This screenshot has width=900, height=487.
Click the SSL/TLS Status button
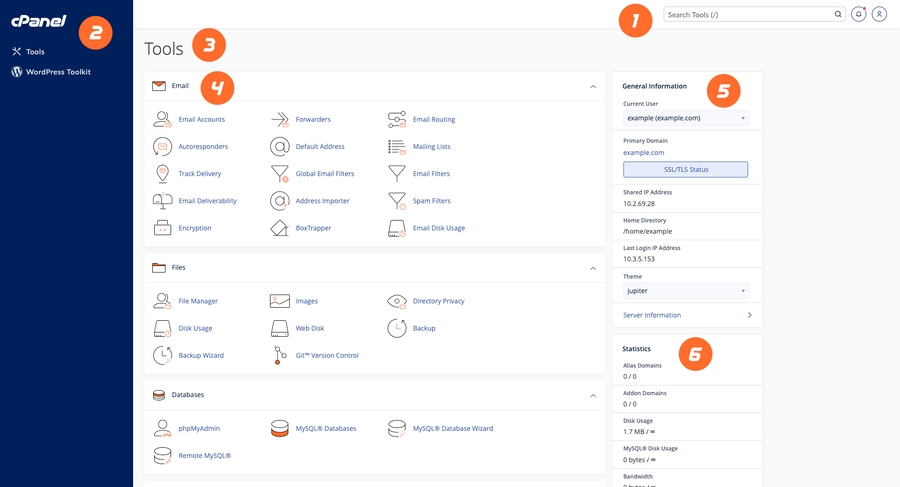pos(685,169)
